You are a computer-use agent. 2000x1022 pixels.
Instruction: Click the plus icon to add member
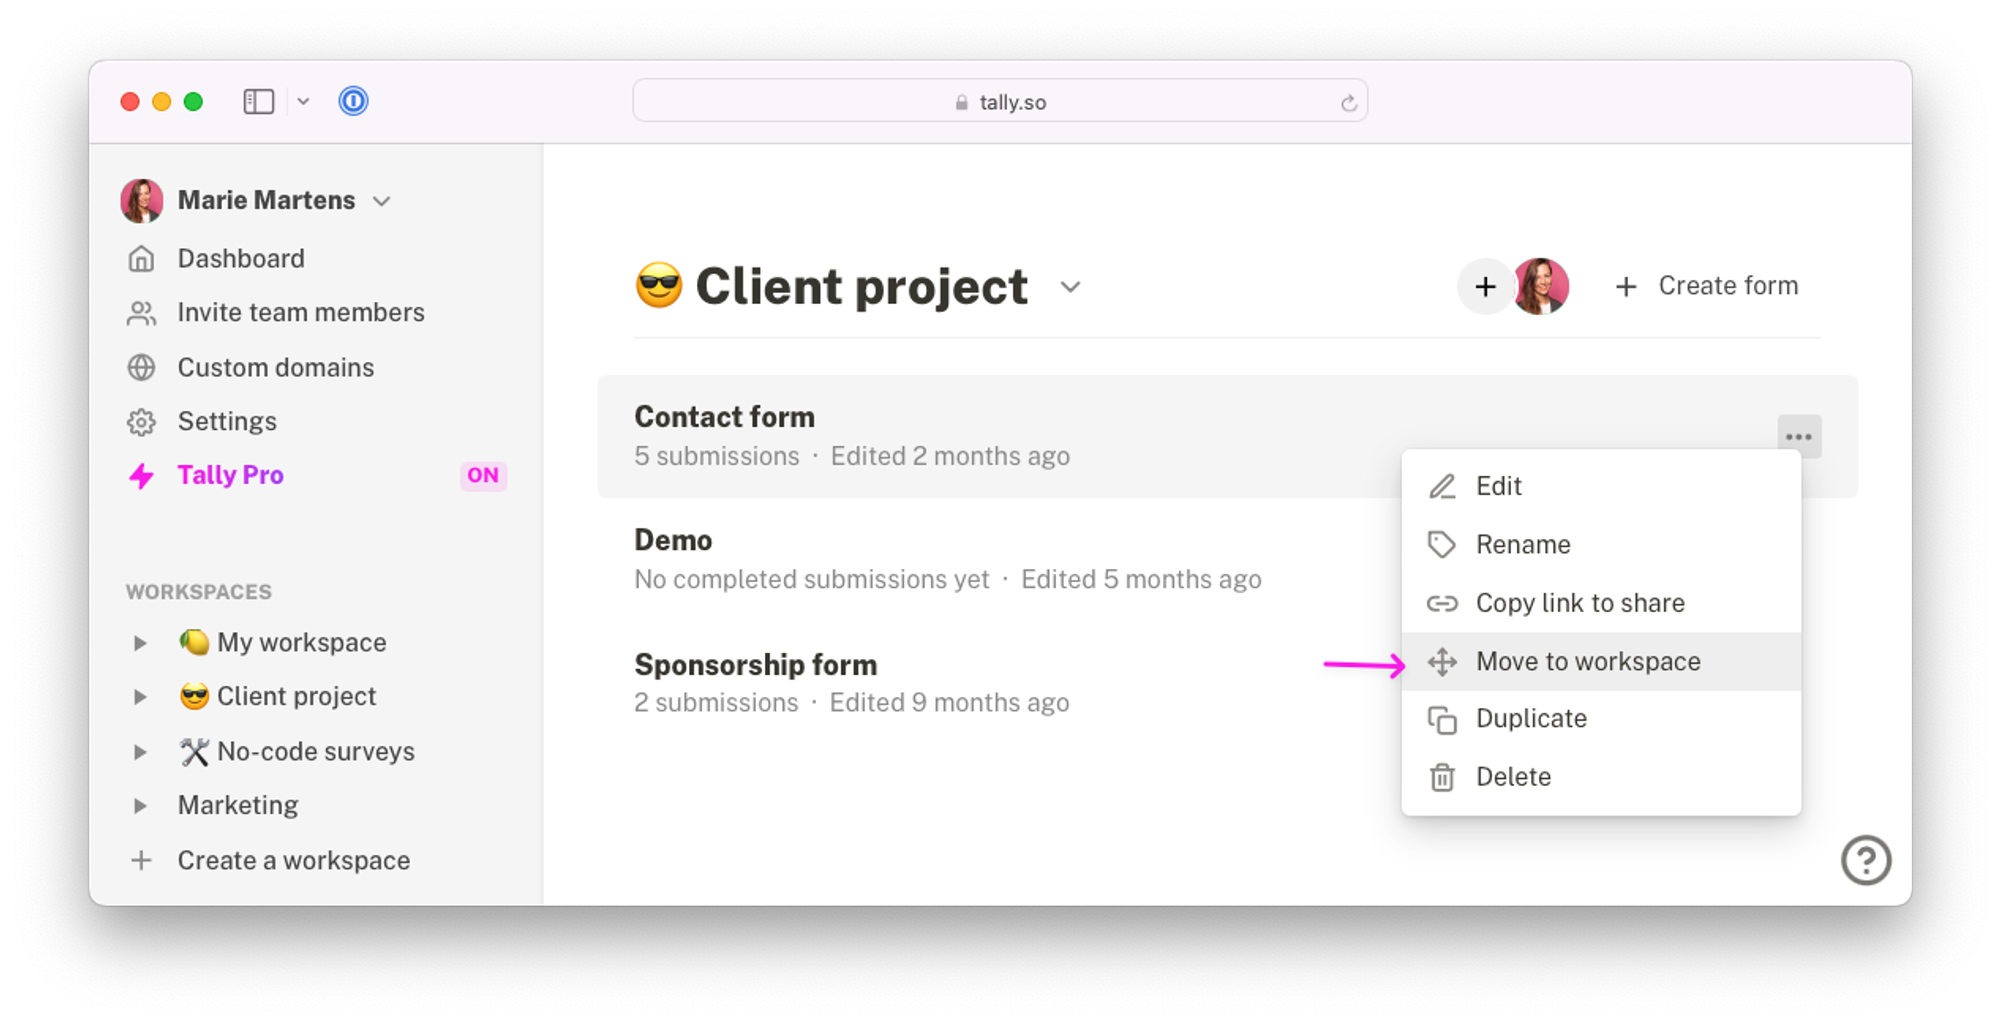point(1485,286)
